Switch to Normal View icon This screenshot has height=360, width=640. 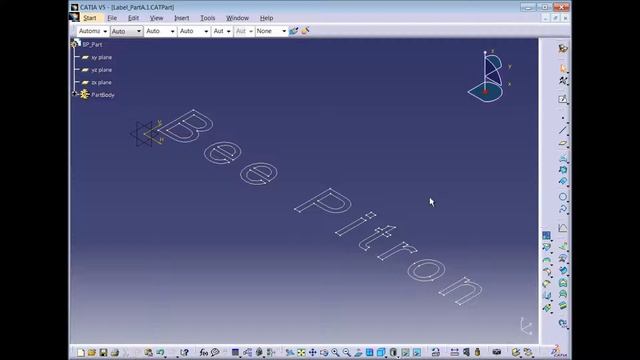click(358, 352)
